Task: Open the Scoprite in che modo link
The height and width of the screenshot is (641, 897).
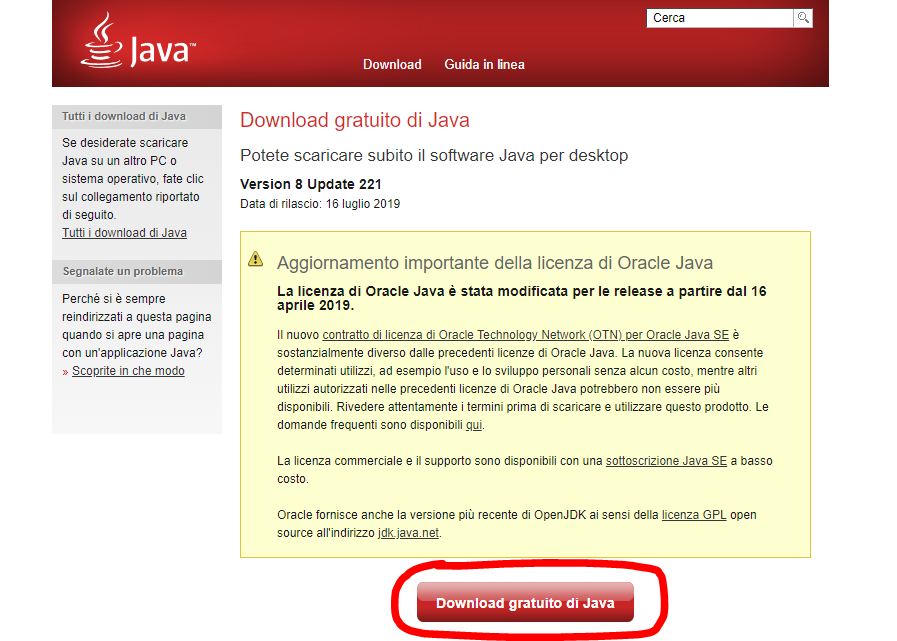Action: (128, 371)
